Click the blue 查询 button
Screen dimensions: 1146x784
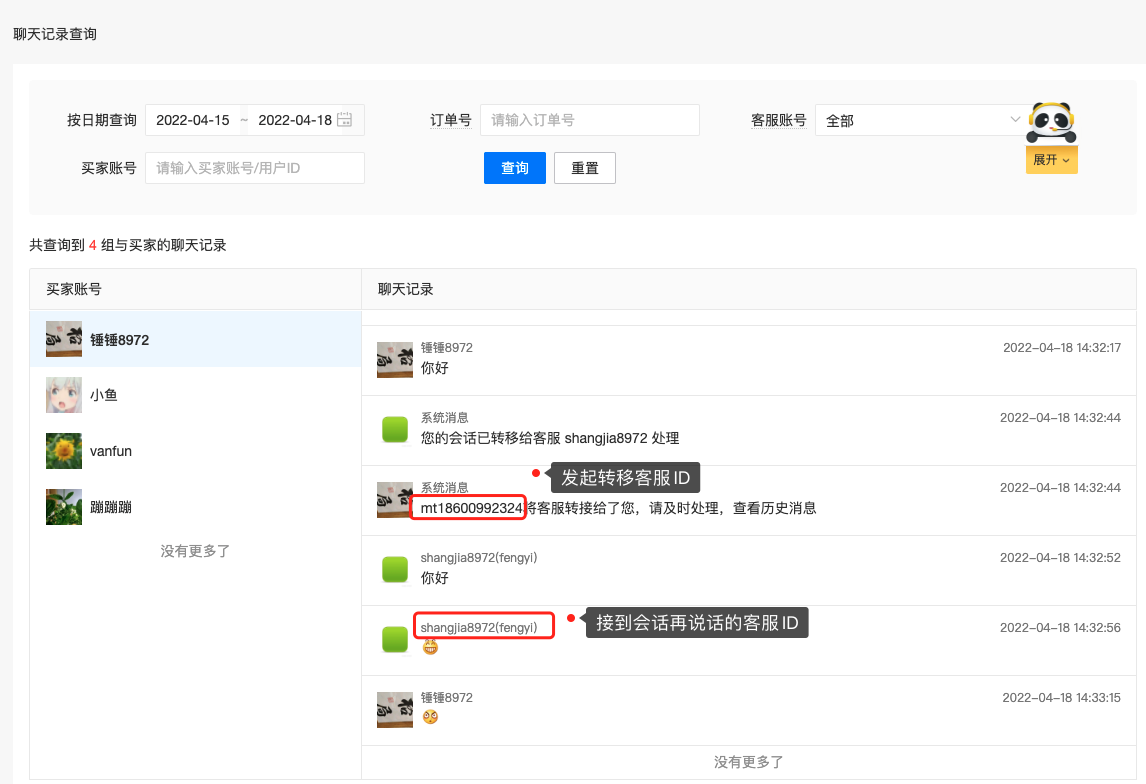tap(515, 168)
